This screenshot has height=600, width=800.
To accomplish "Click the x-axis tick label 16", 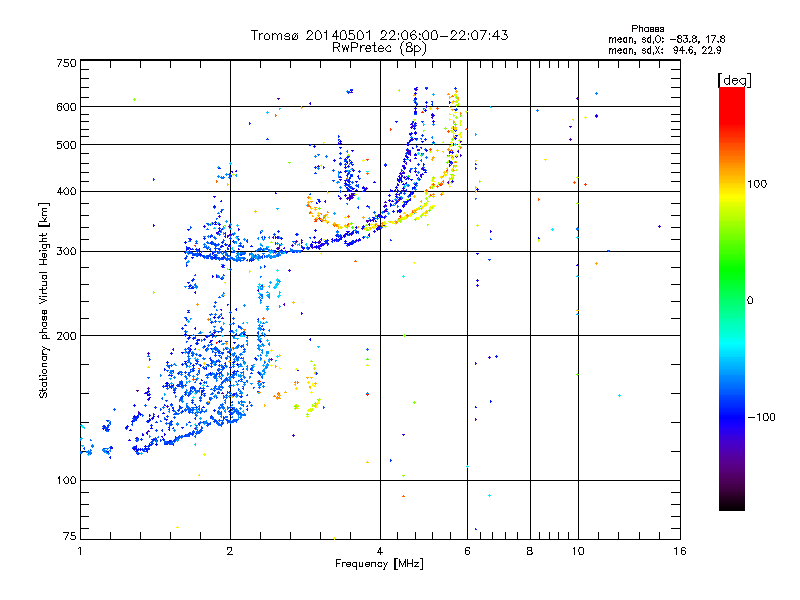I will tap(680, 551).
